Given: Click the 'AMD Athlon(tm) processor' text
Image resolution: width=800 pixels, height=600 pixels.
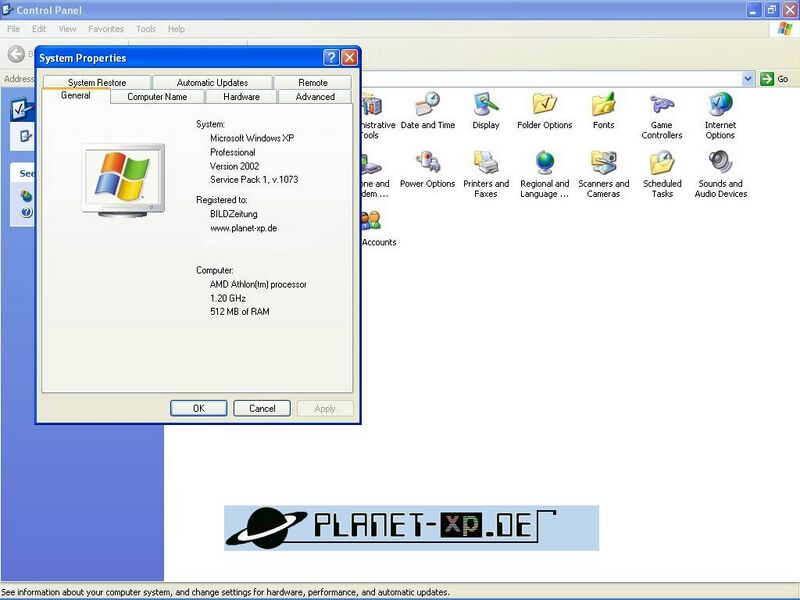Looking at the screenshot, I should pyautogui.click(x=258, y=284).
